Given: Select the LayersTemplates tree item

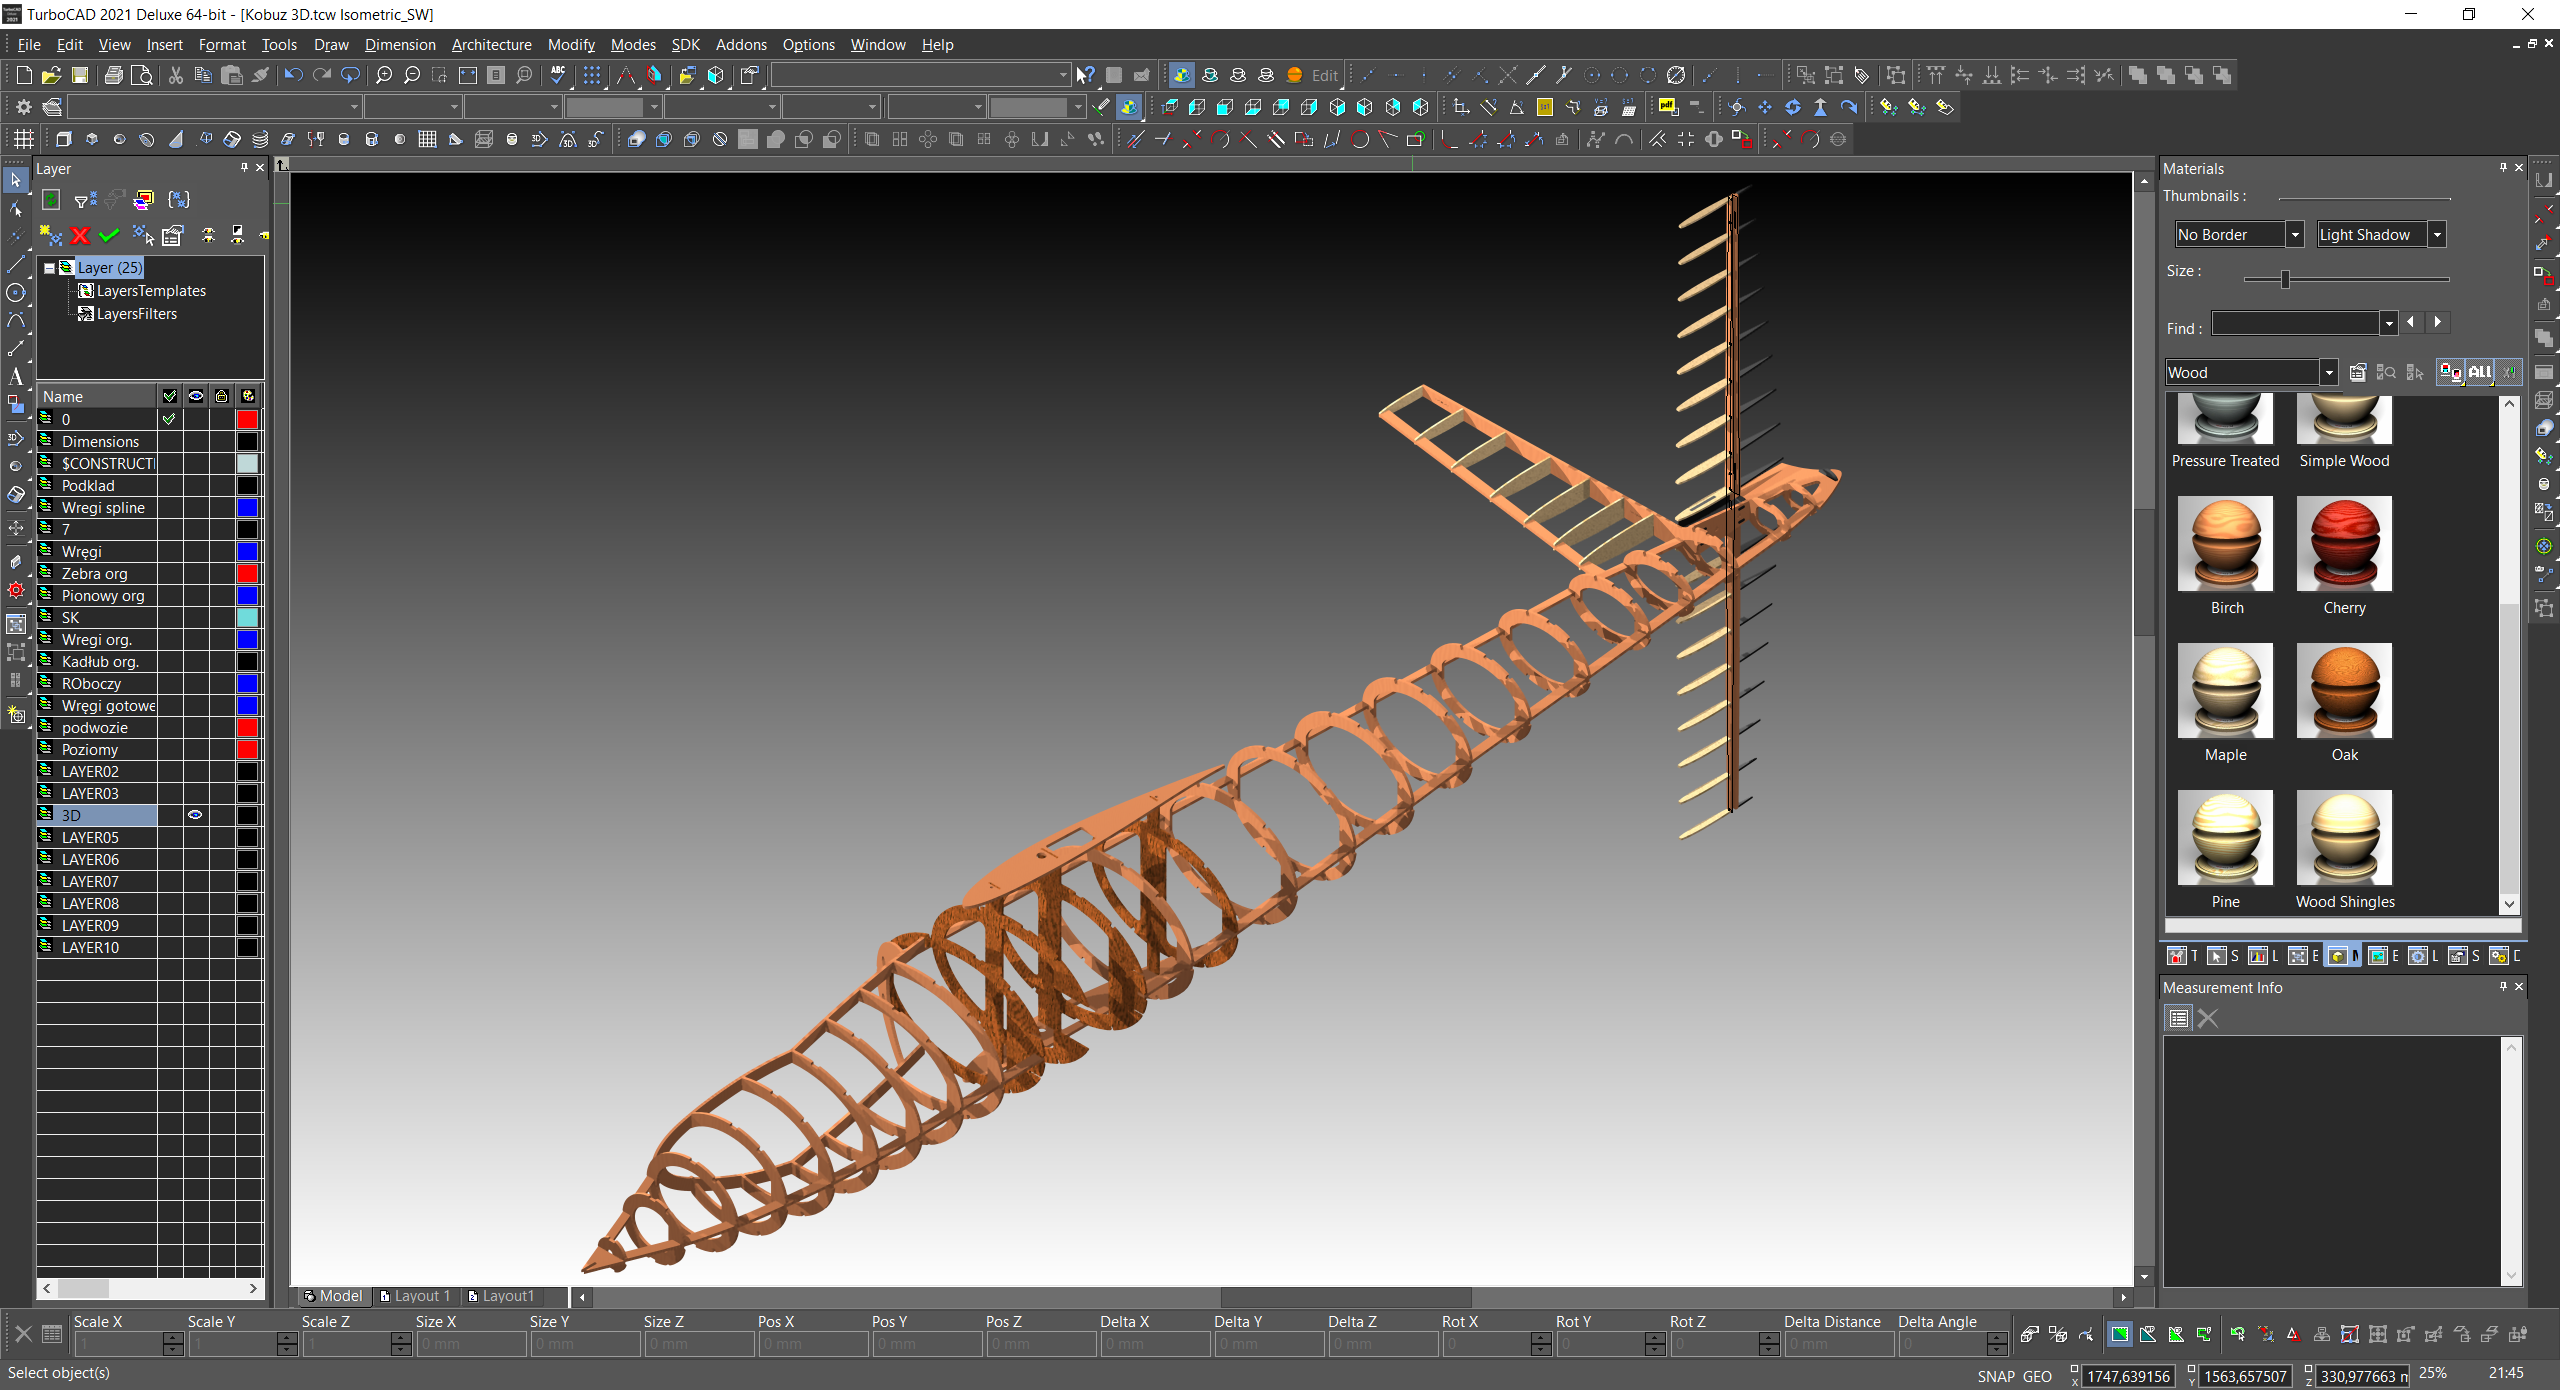Looking at the screenshot, I should pos(150,291).
